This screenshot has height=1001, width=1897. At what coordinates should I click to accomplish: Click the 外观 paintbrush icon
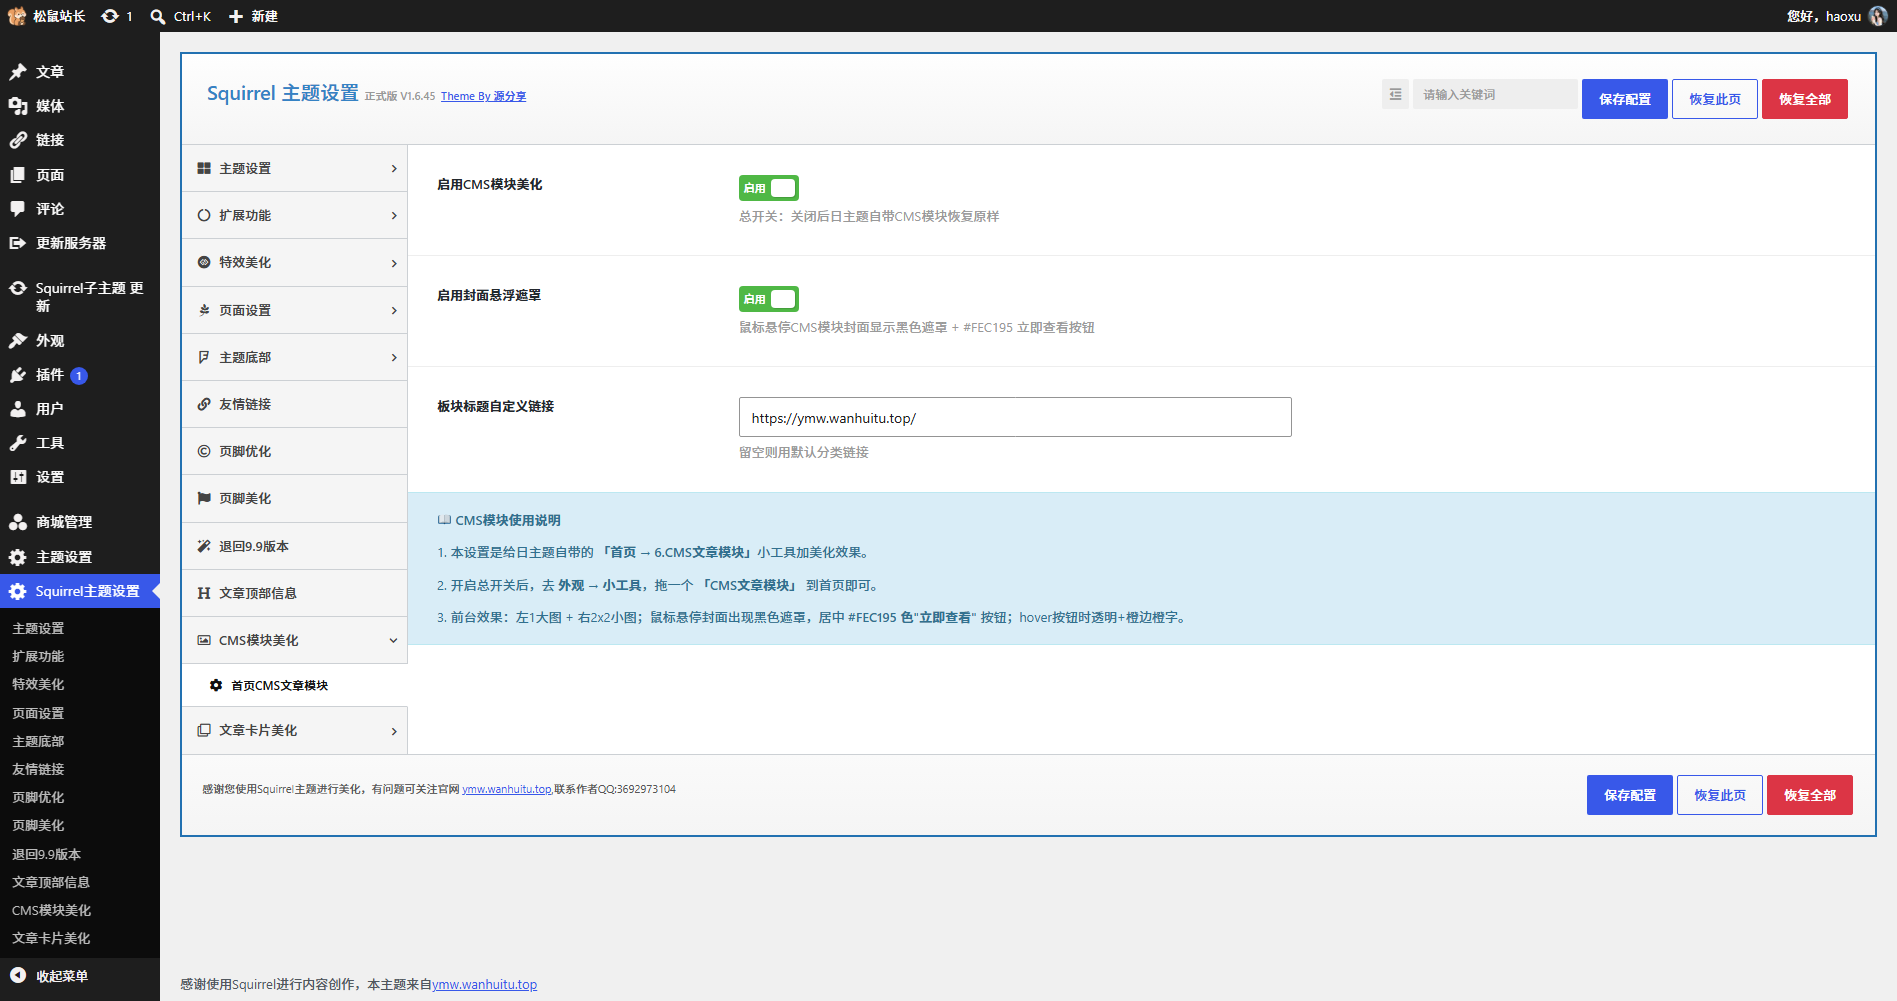coord(18,341)
